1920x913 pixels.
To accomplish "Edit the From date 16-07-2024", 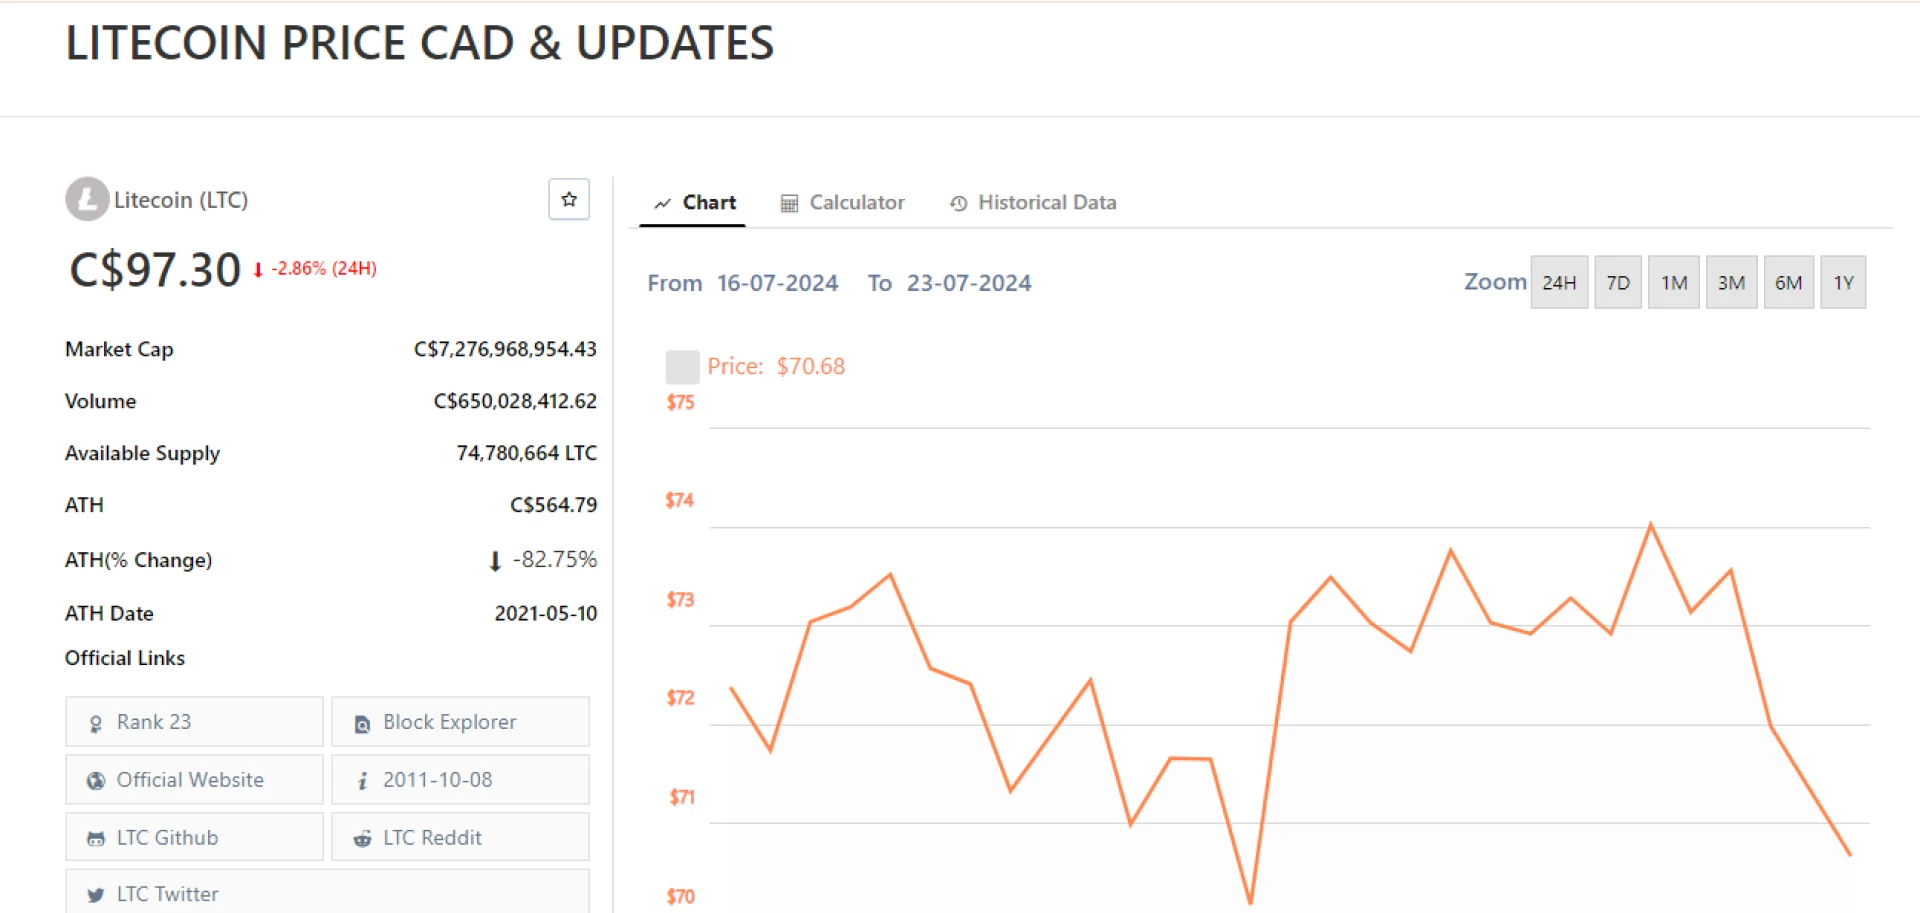I will pyautogui.click(x=777, y=283).
